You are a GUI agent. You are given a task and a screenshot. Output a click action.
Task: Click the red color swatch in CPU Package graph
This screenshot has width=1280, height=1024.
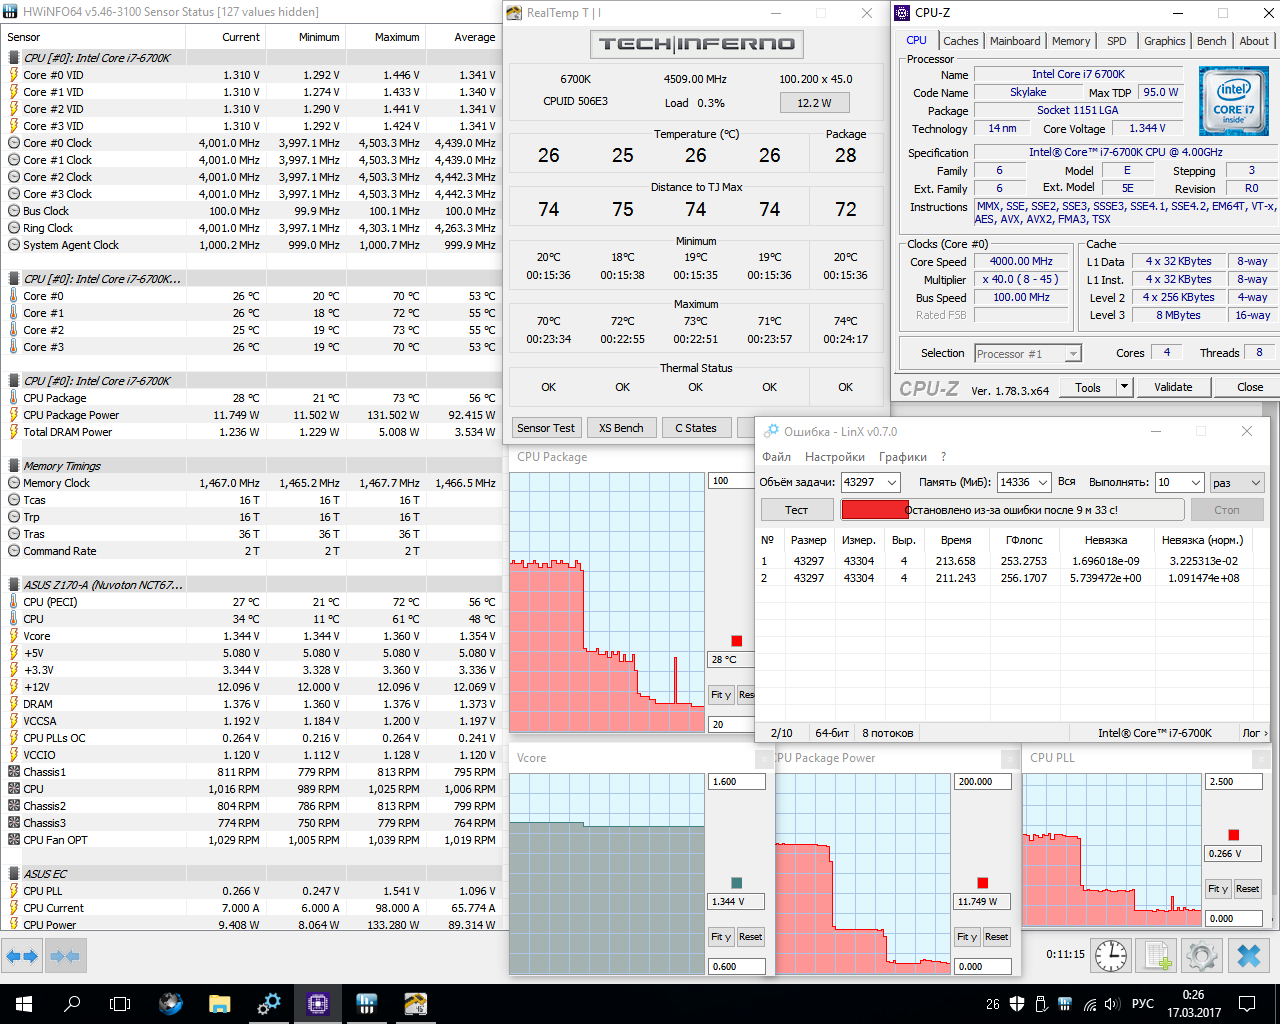point(737,641)
